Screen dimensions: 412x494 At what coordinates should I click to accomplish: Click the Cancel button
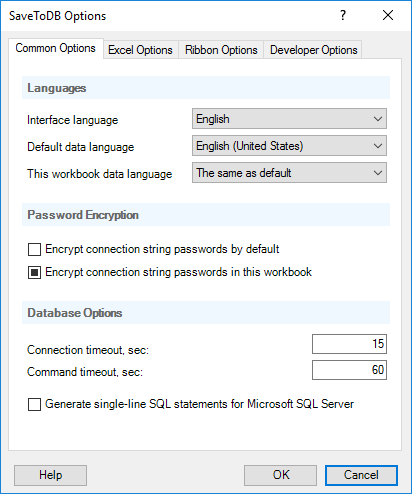point(361,475)
